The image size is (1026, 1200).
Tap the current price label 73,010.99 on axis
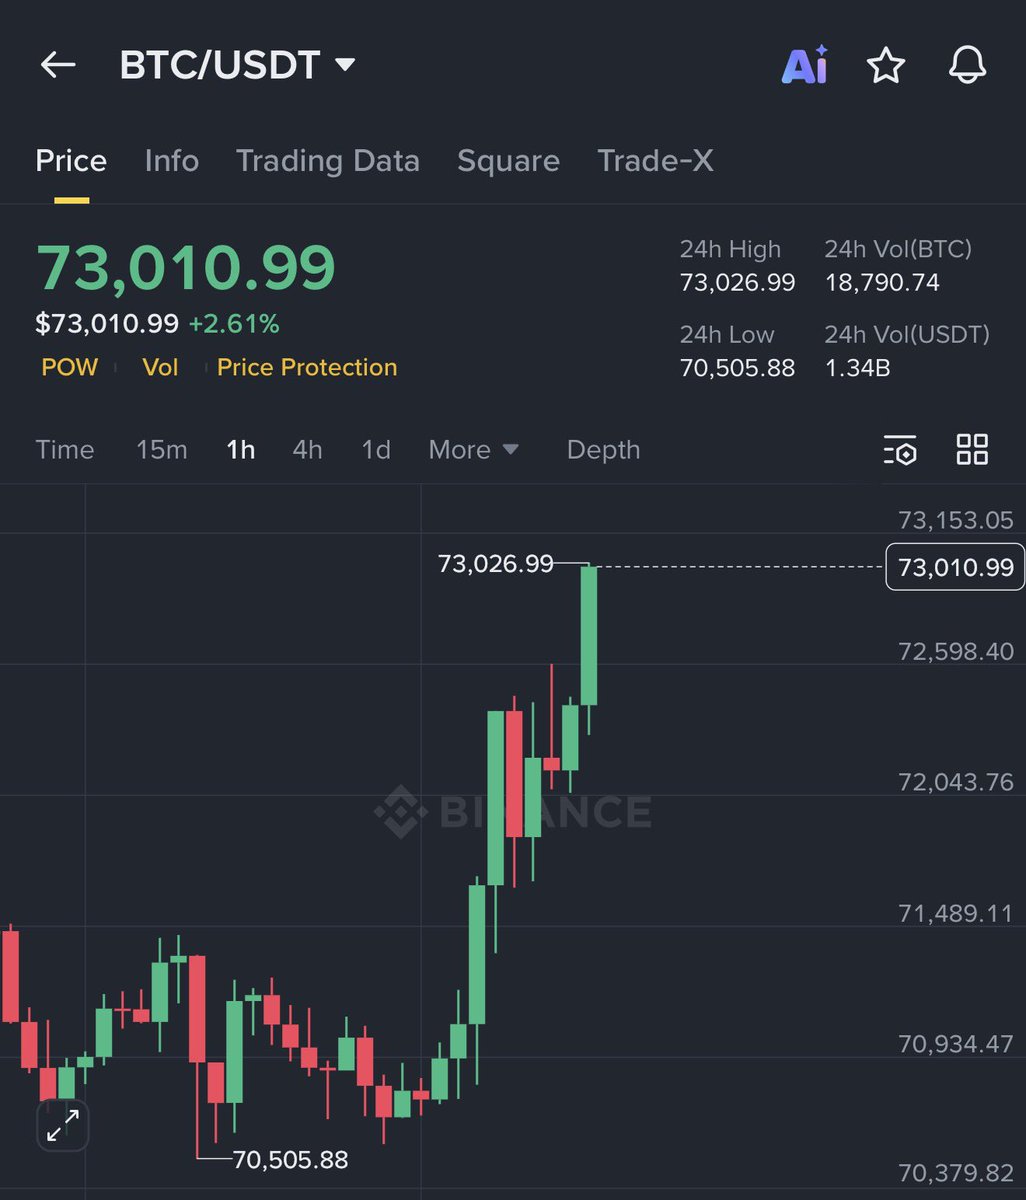(x=955, y=568)
